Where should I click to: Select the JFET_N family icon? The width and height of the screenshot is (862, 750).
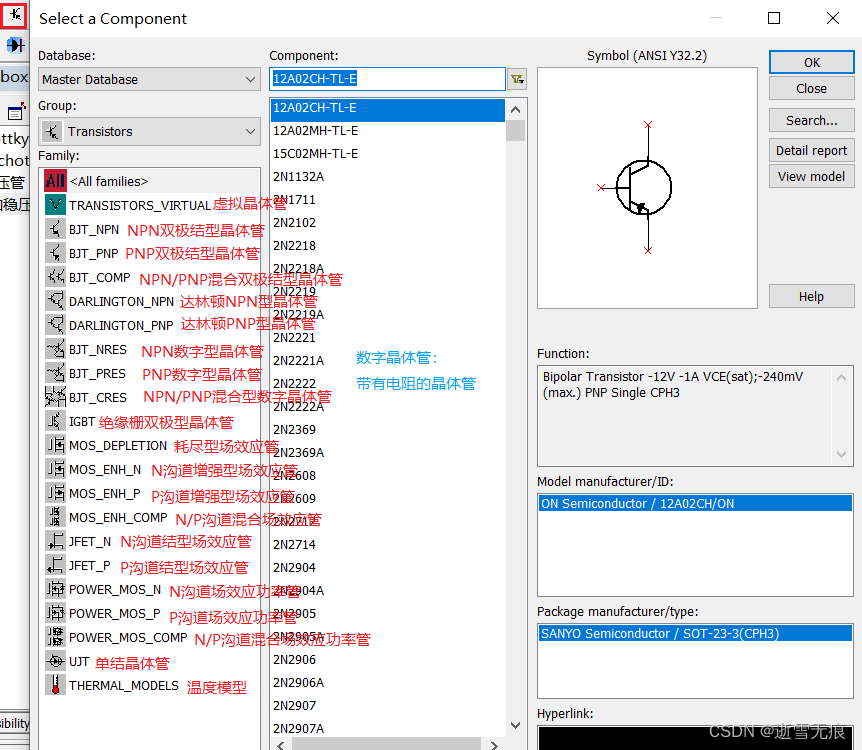(x=55, y=541)
